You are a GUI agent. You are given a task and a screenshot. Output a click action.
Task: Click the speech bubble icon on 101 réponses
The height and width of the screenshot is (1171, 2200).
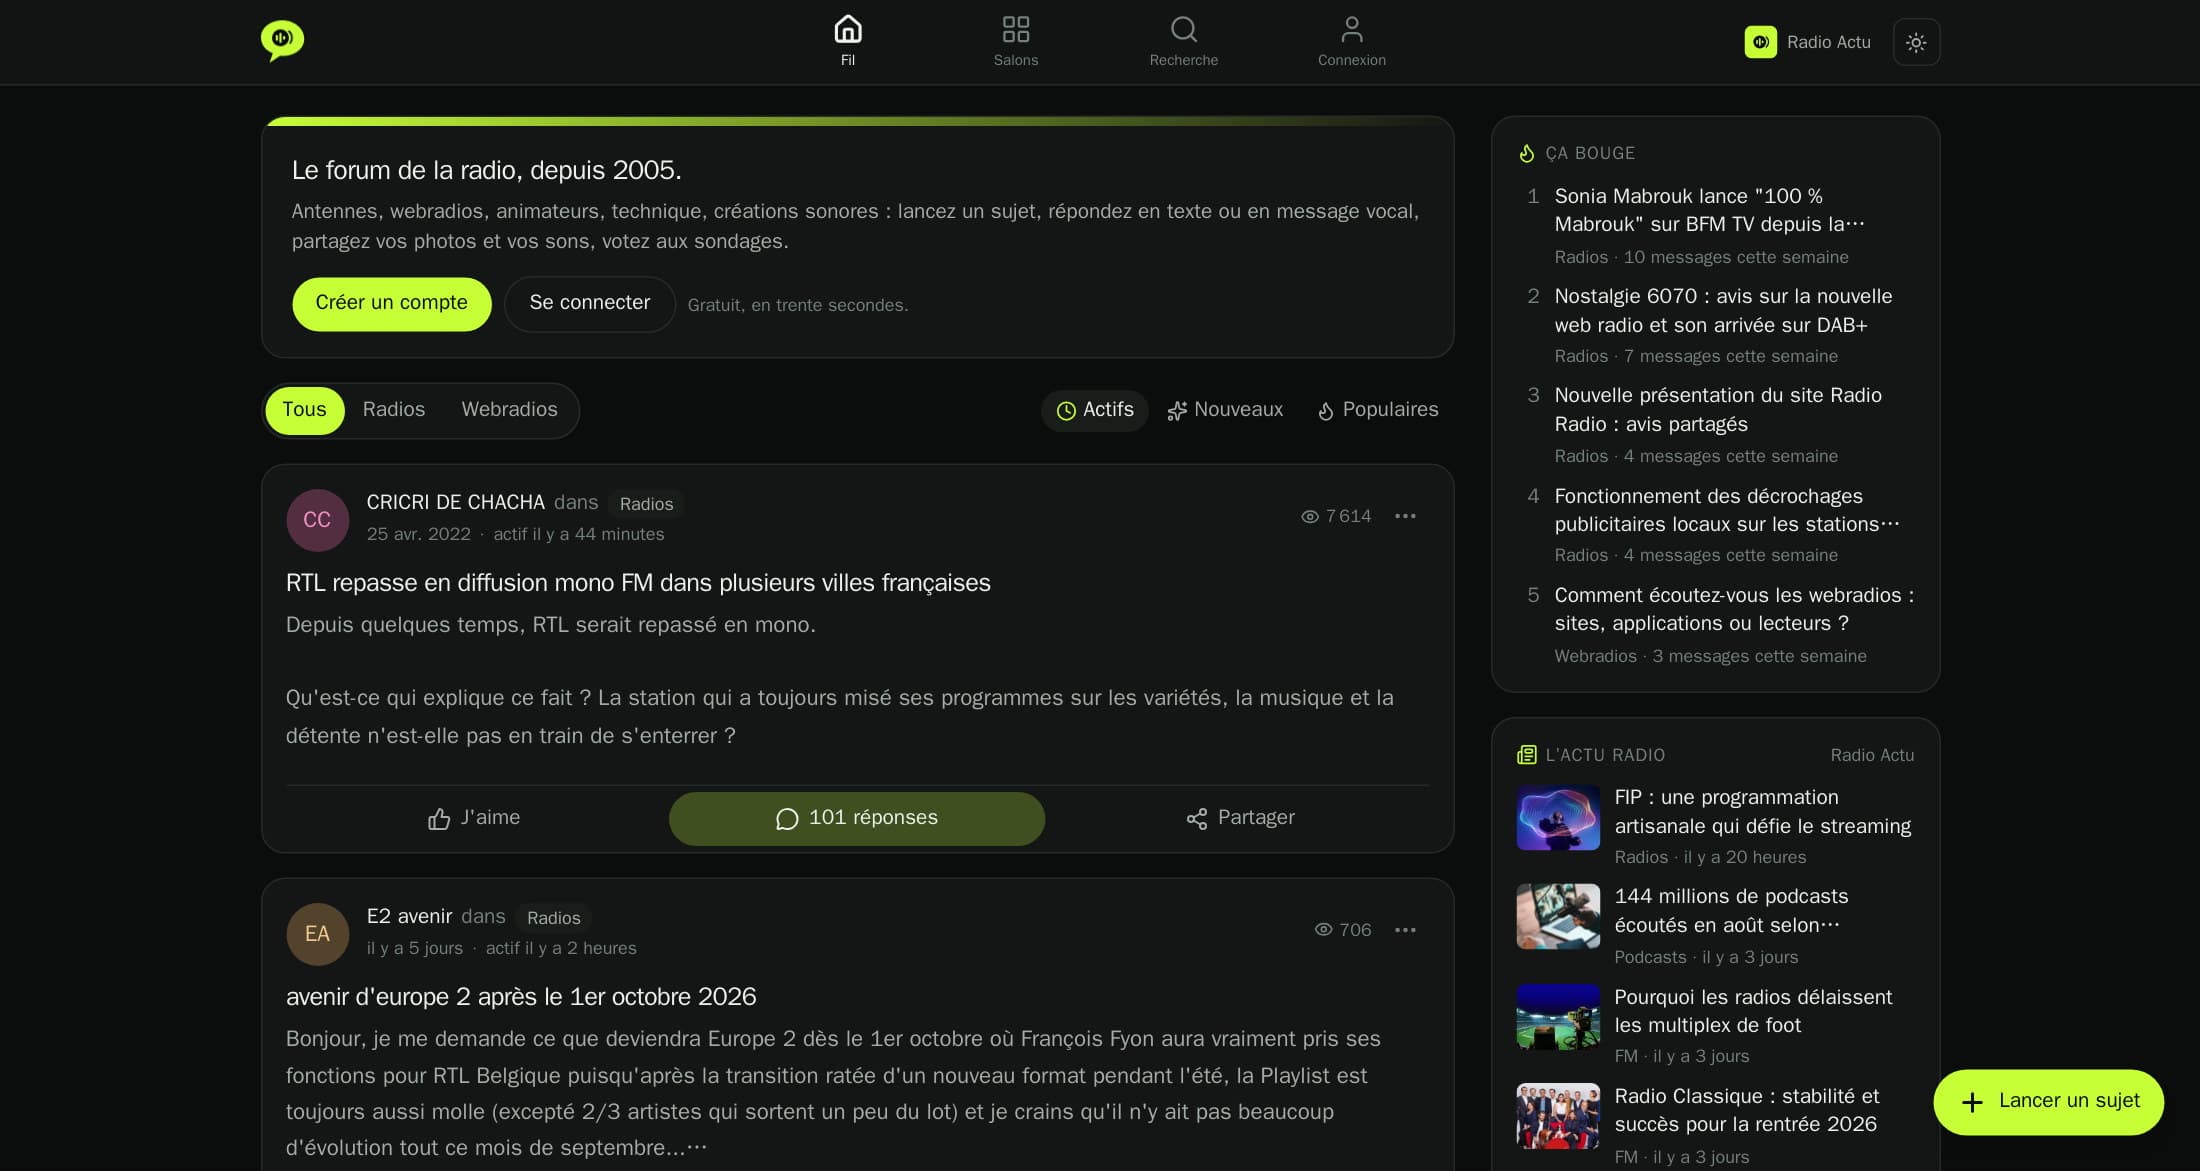(787, 819)
